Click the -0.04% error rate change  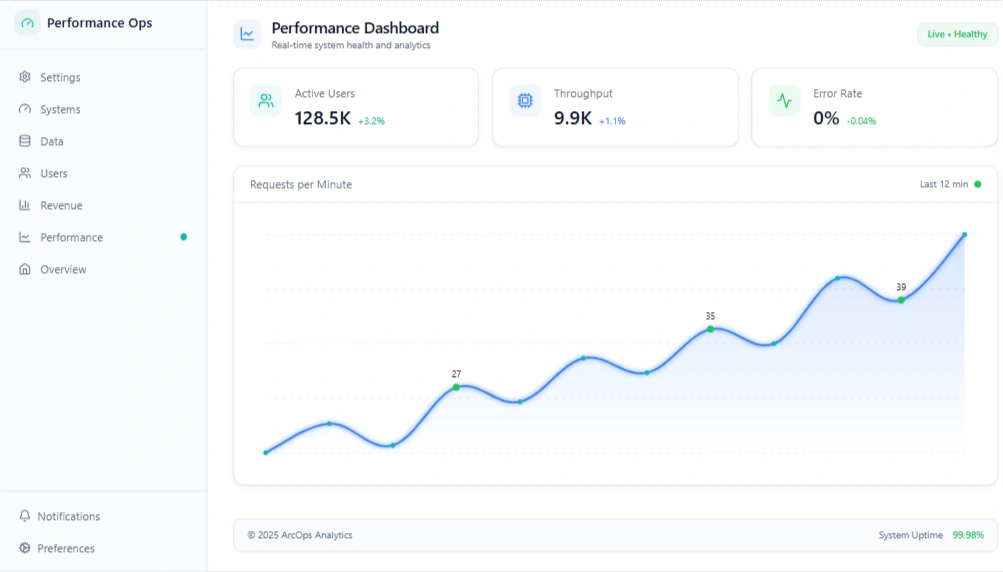(x=861, y=121)
